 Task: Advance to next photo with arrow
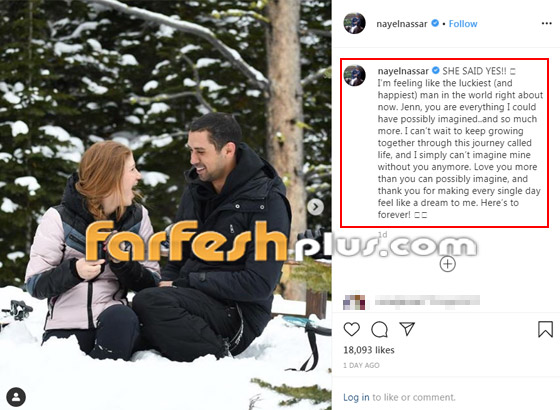pos(315,207)
